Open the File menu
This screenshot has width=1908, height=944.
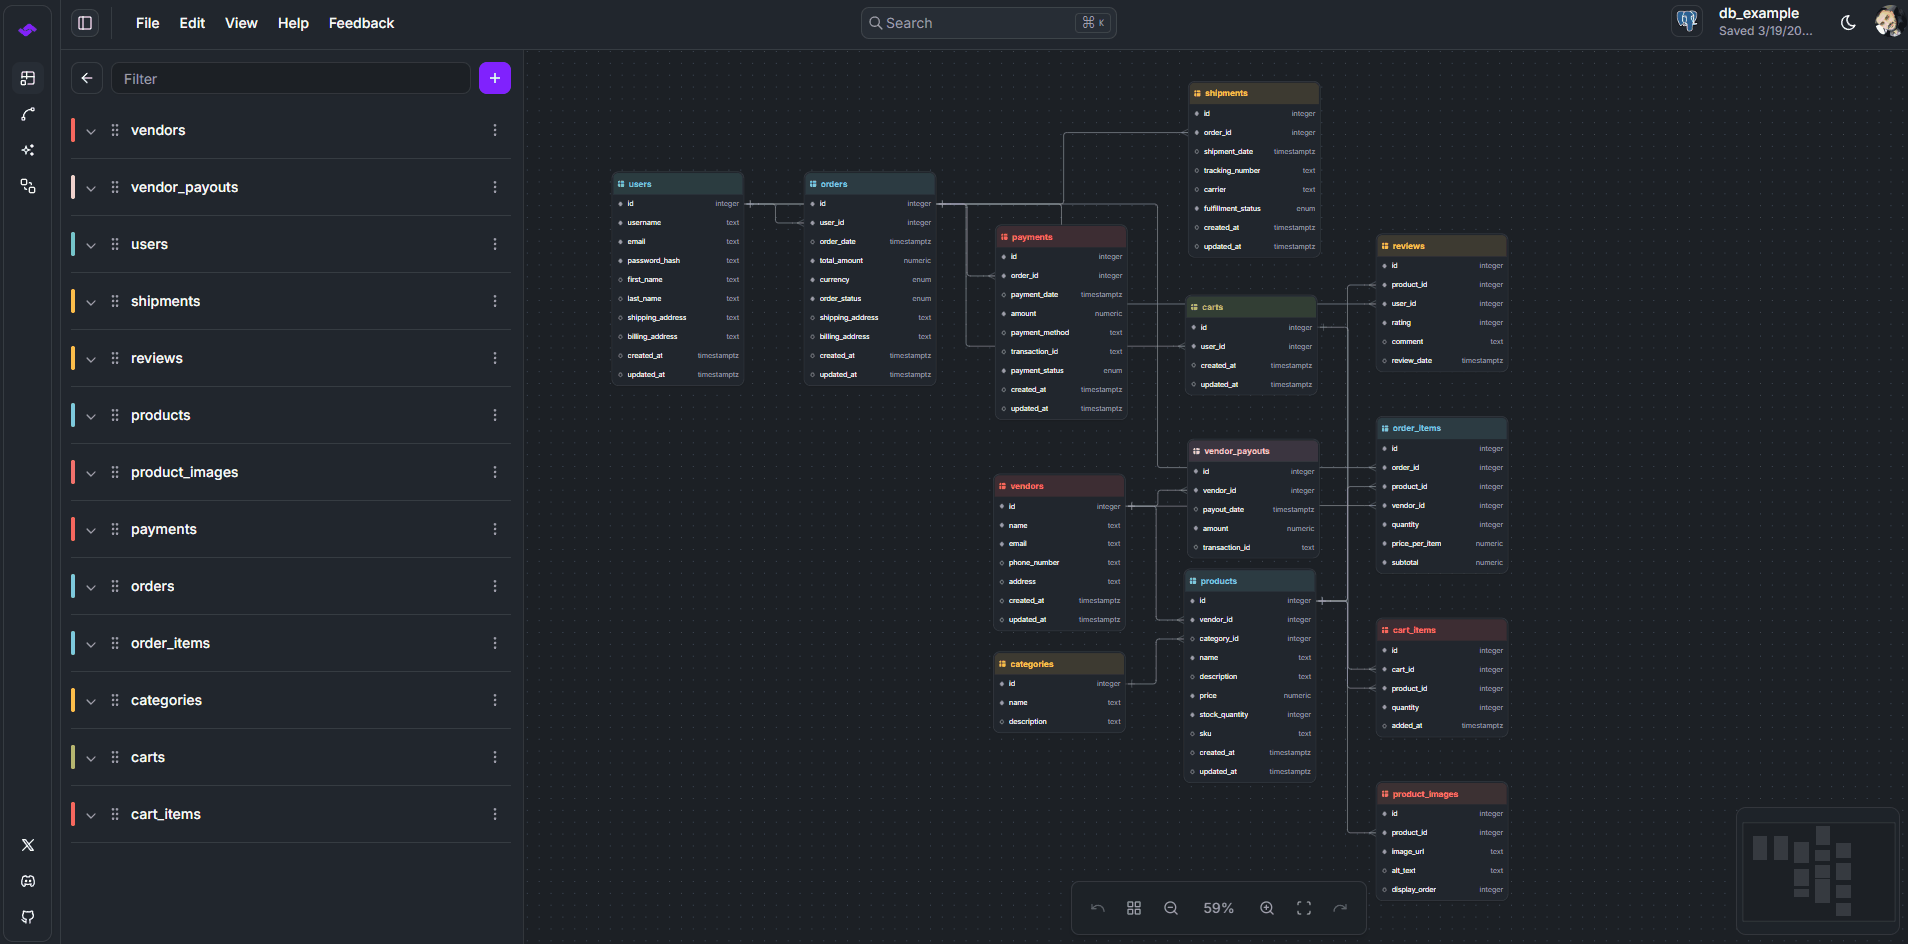(x=147, y=23)
